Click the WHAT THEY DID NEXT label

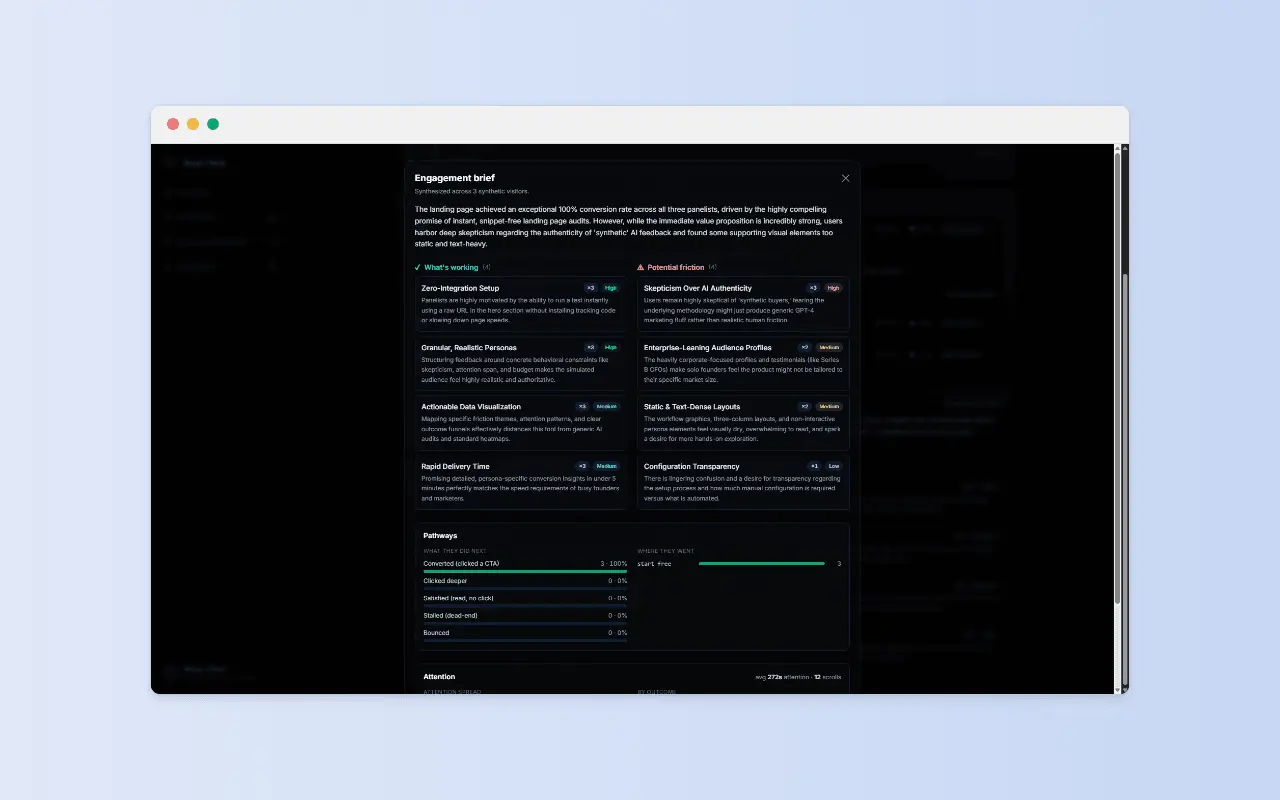(454, 551)
